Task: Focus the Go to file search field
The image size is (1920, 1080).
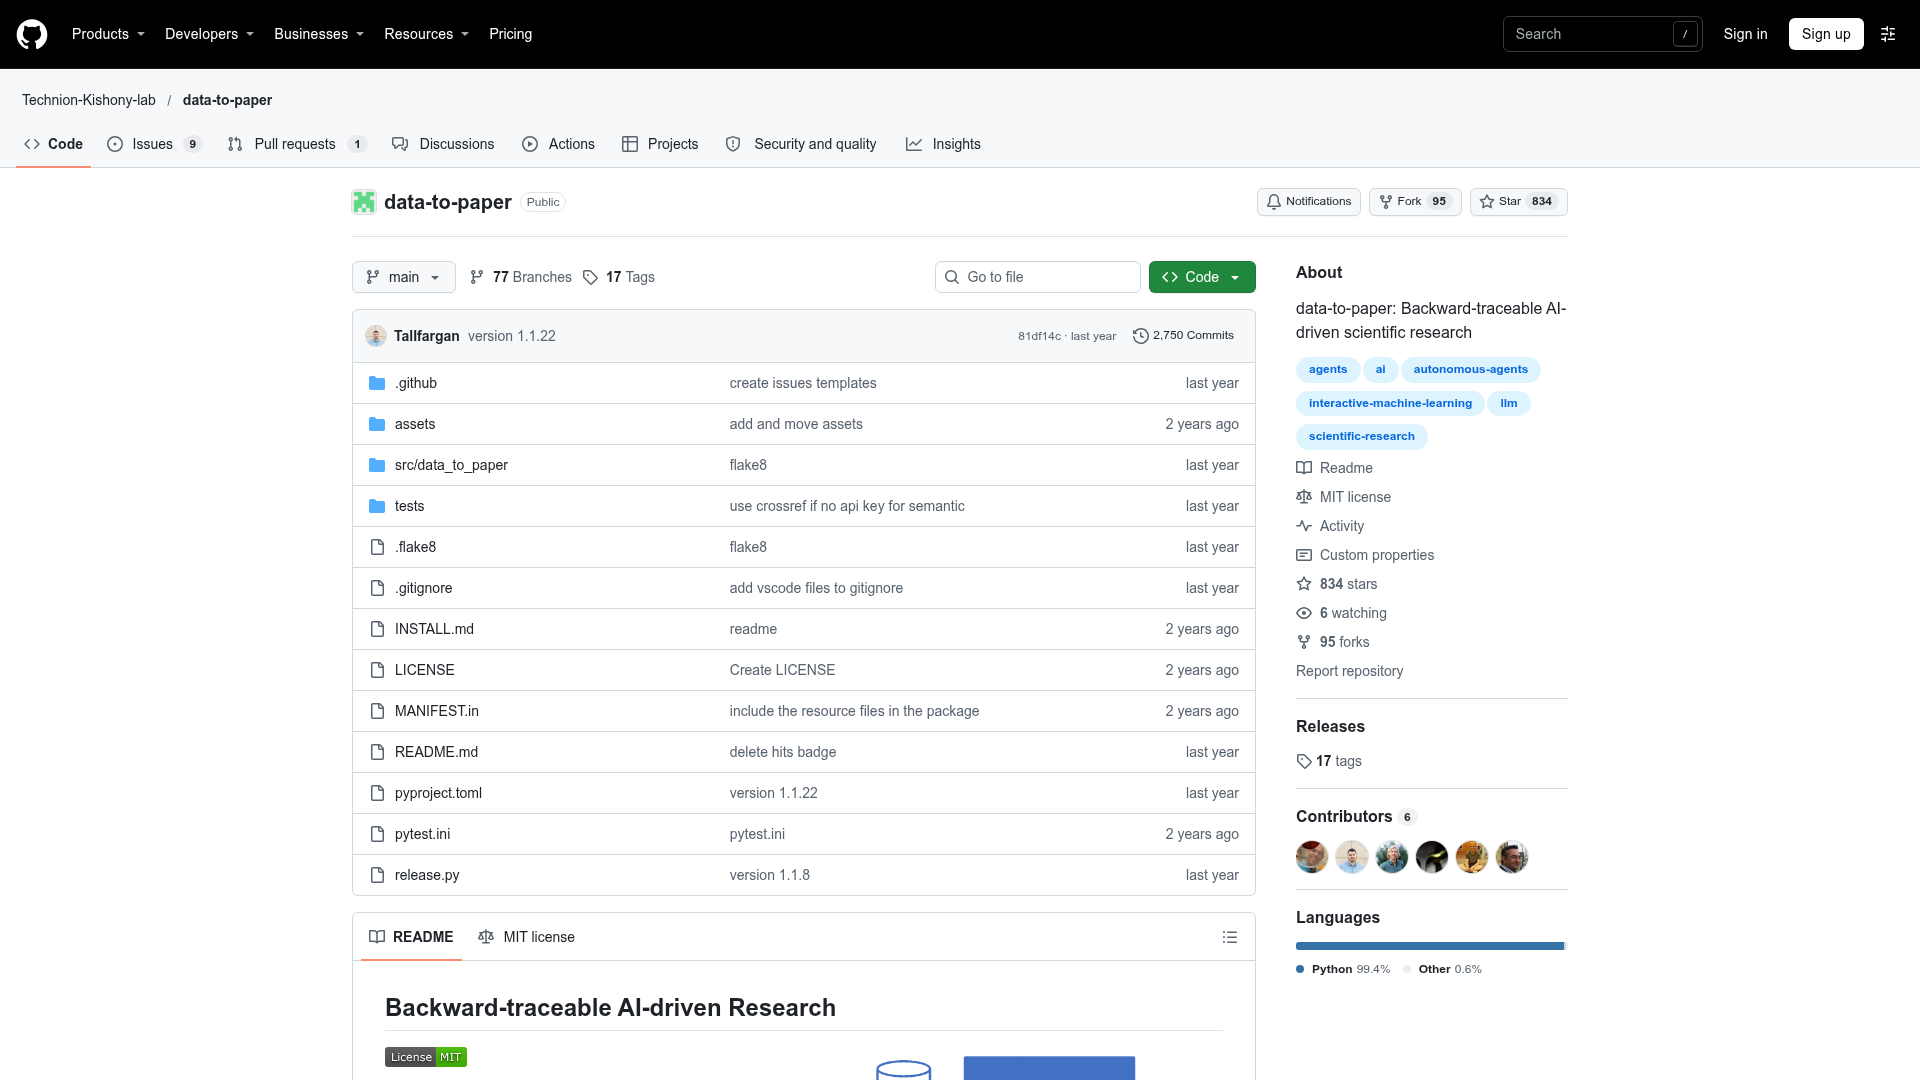Action: click(1038, 277)
